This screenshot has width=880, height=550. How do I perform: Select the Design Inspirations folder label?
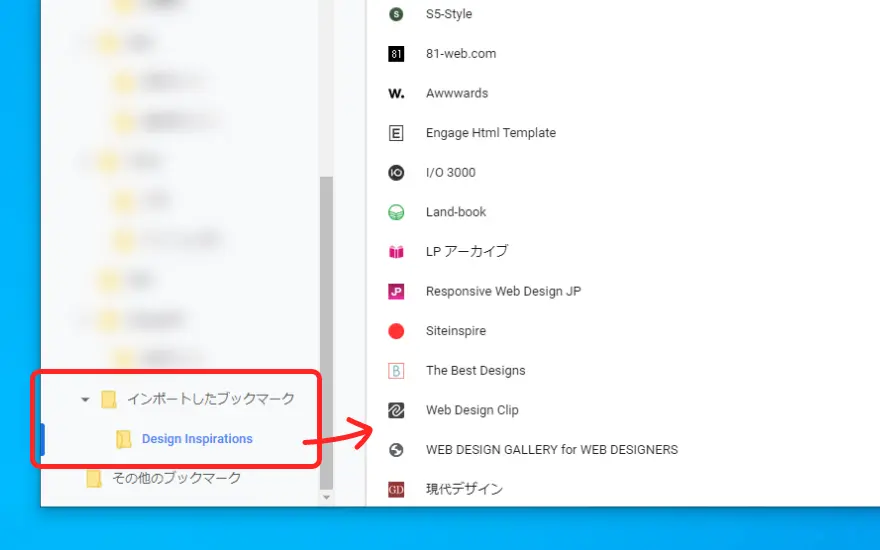197,439
